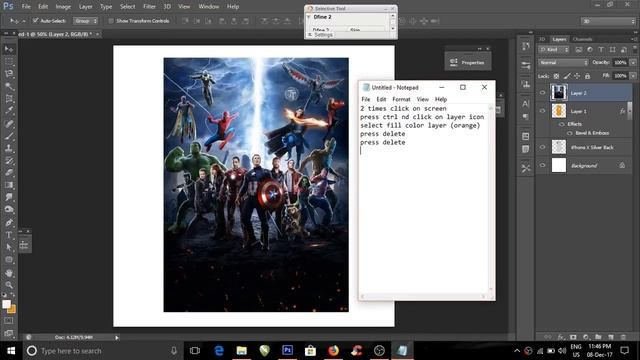Select the Crop tool

point(9,98)
